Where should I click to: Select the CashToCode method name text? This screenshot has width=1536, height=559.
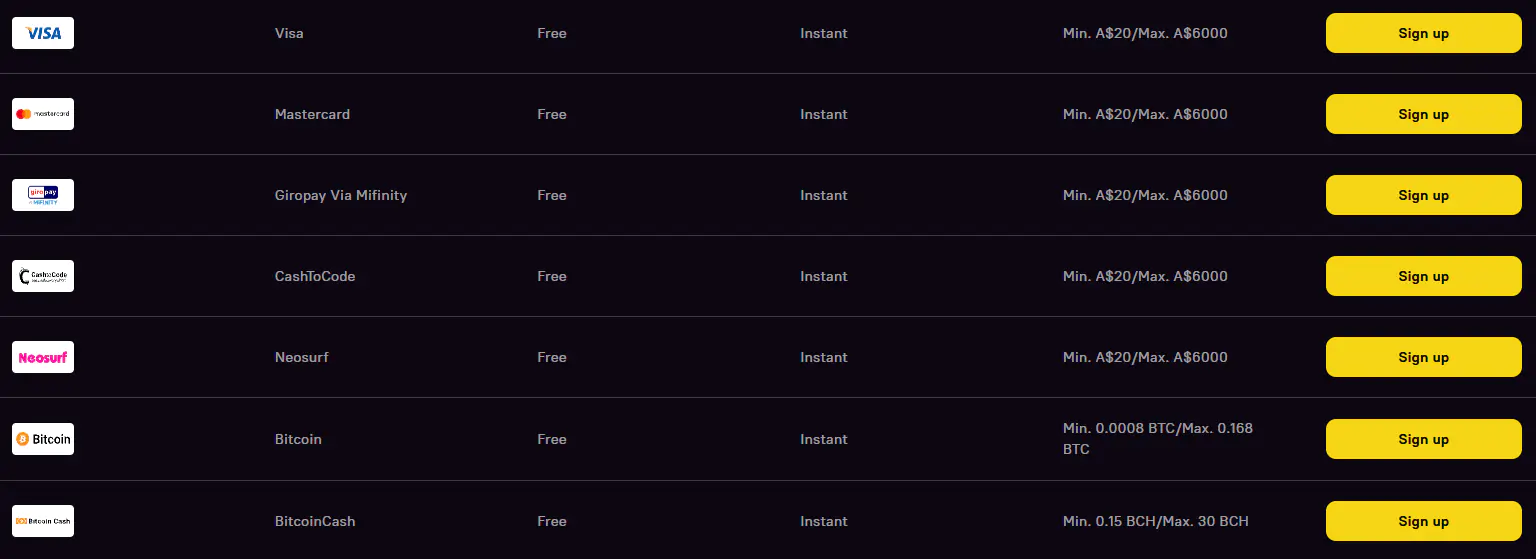(x=315, y=276)
